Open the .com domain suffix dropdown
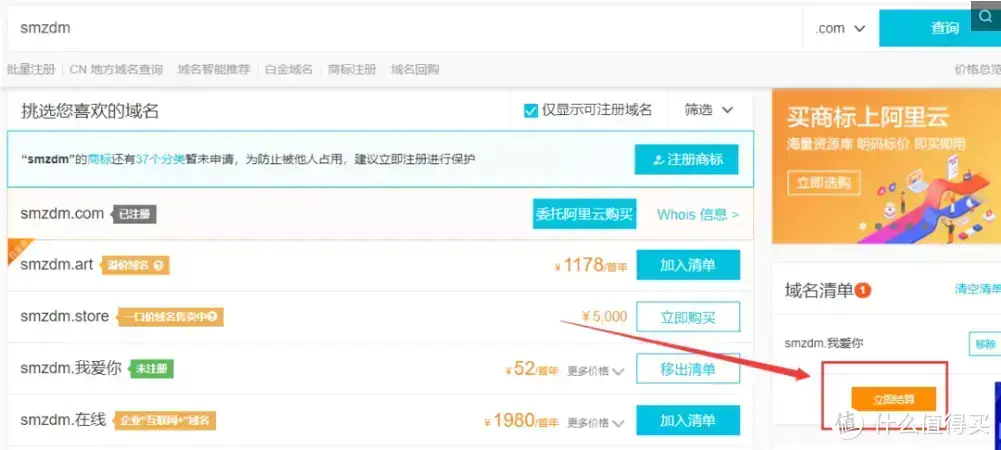The height and width of the screenshot is (450, 1001). (840, 28)
